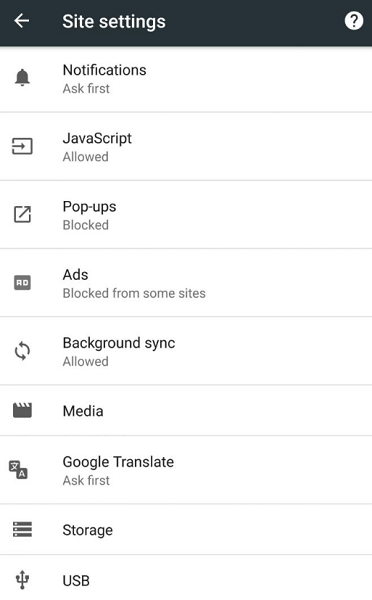Tap the back arrow in header
The image size is (372, 600).
21,21
